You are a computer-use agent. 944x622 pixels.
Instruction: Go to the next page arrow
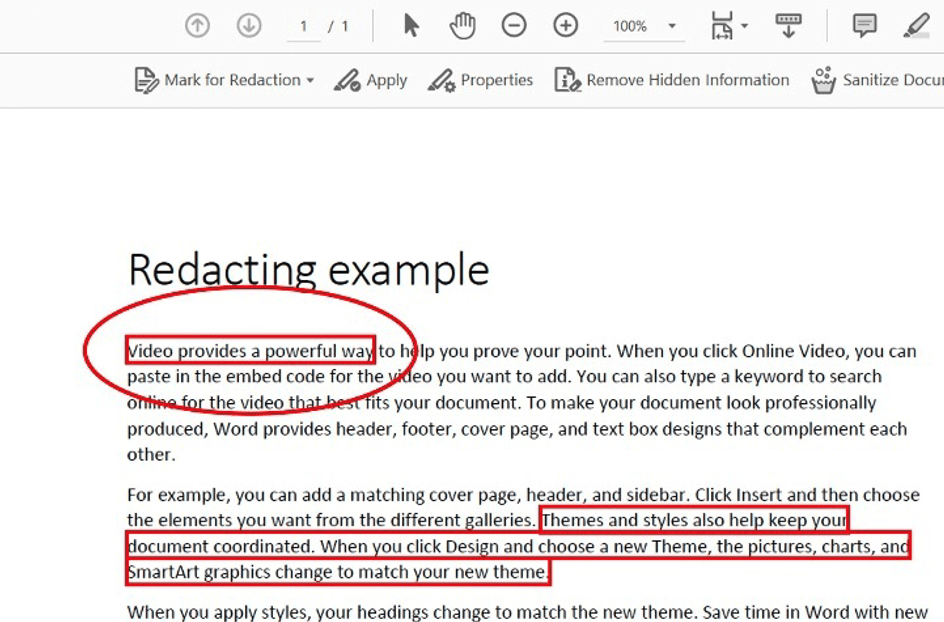pos(248,25)
